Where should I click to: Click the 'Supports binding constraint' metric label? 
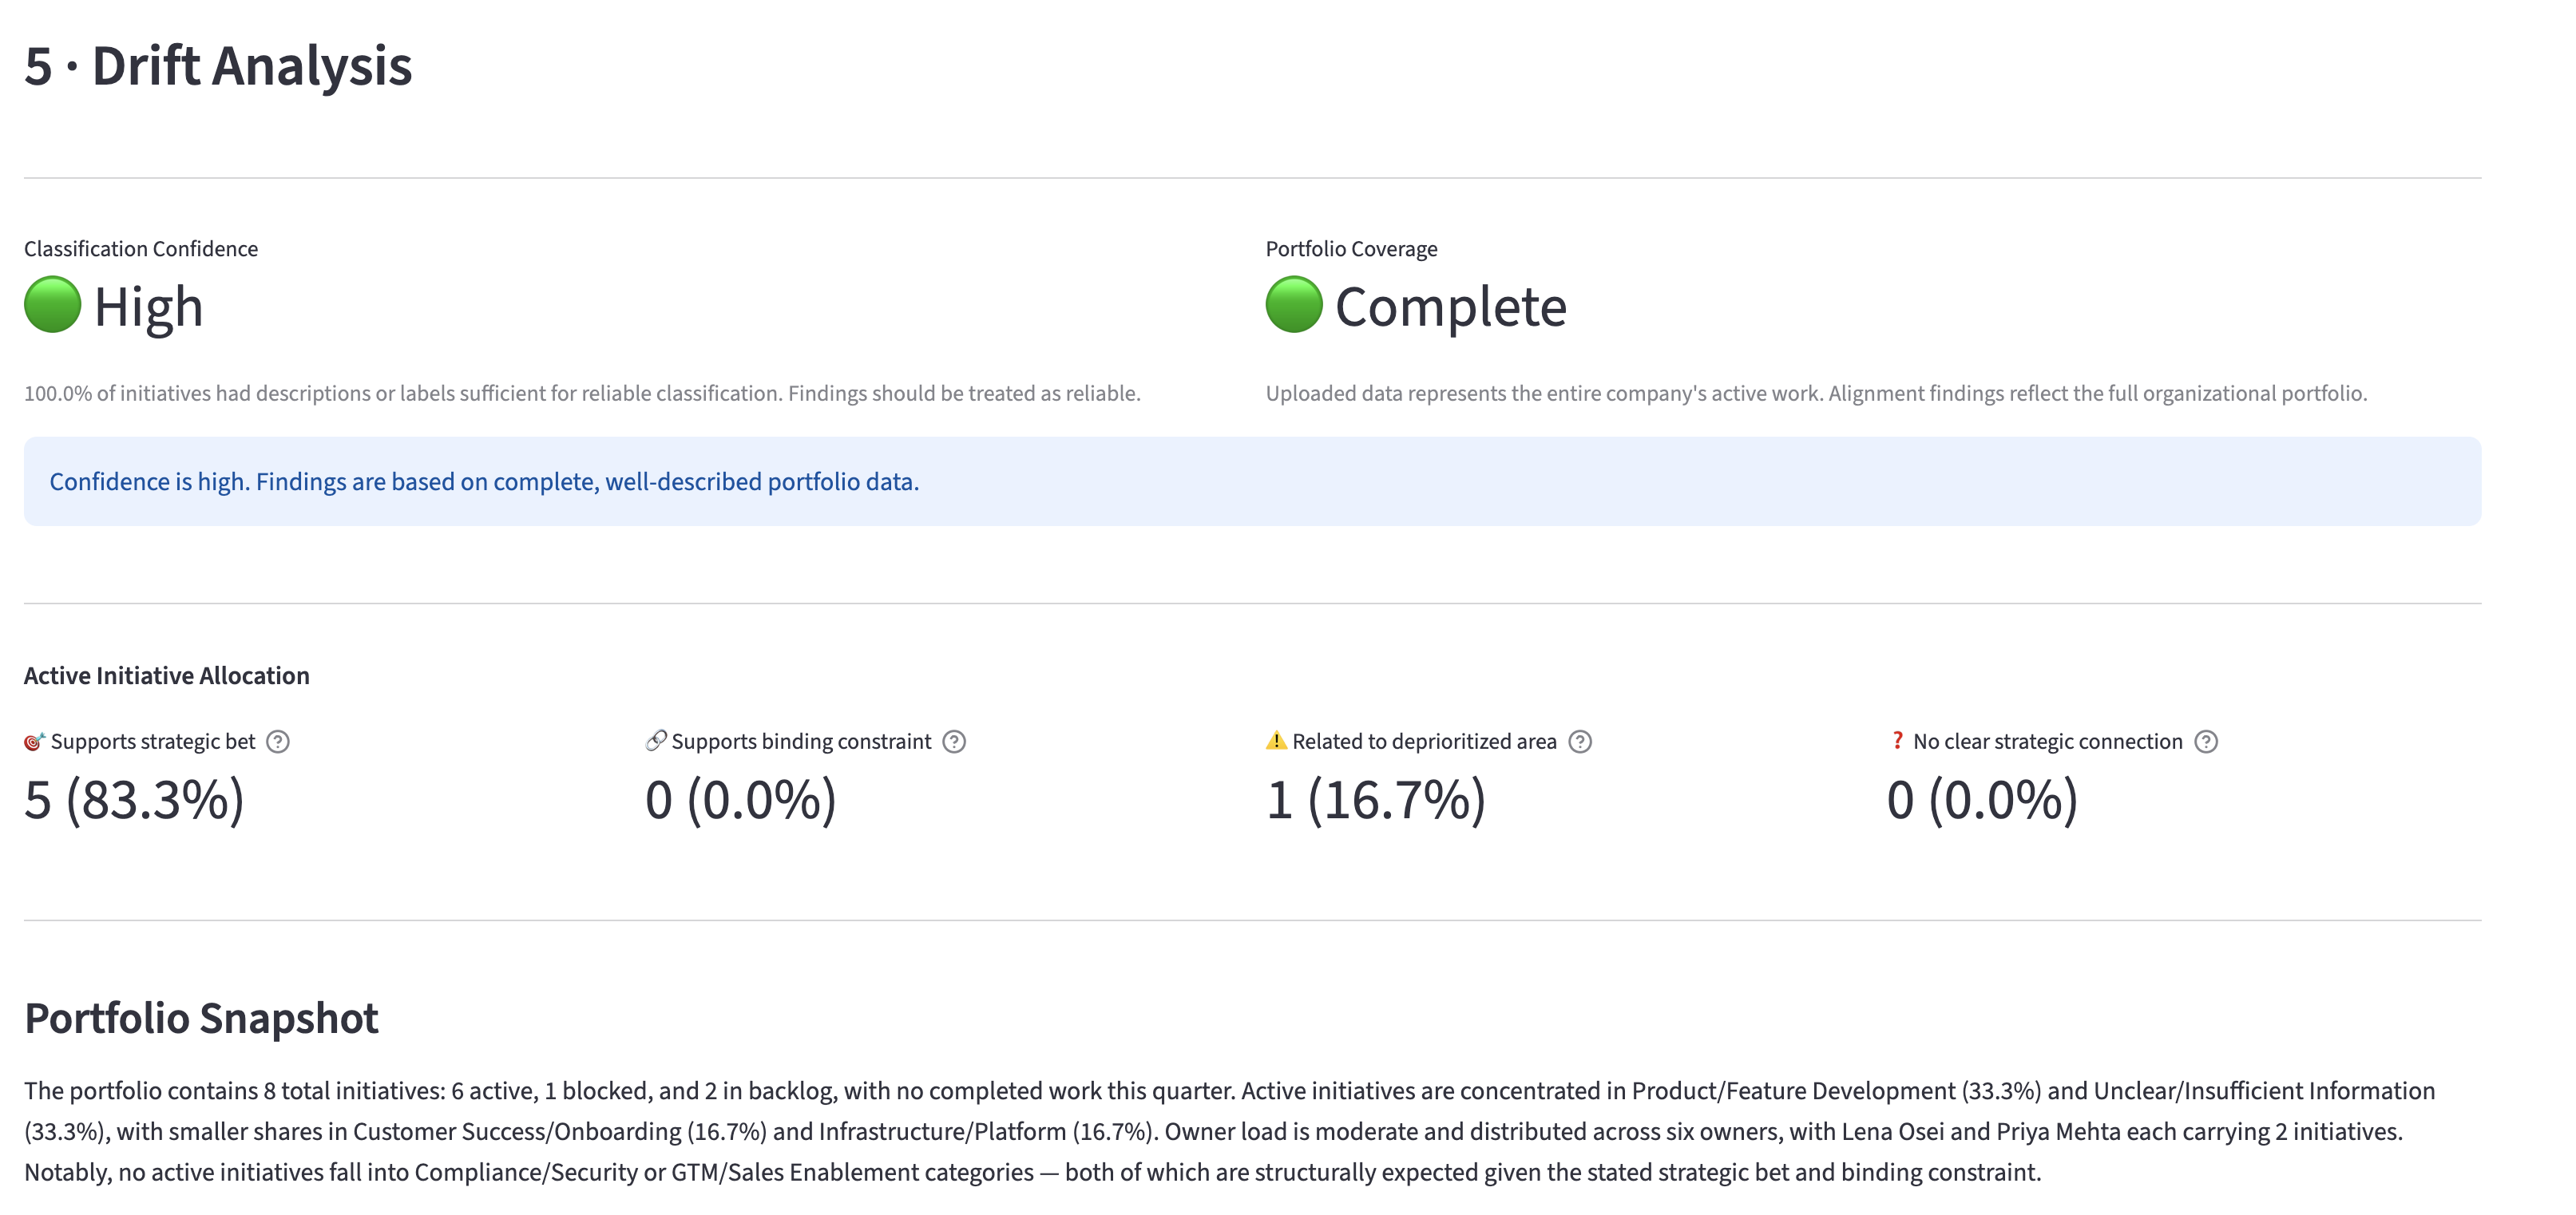[x=801, y=741]
